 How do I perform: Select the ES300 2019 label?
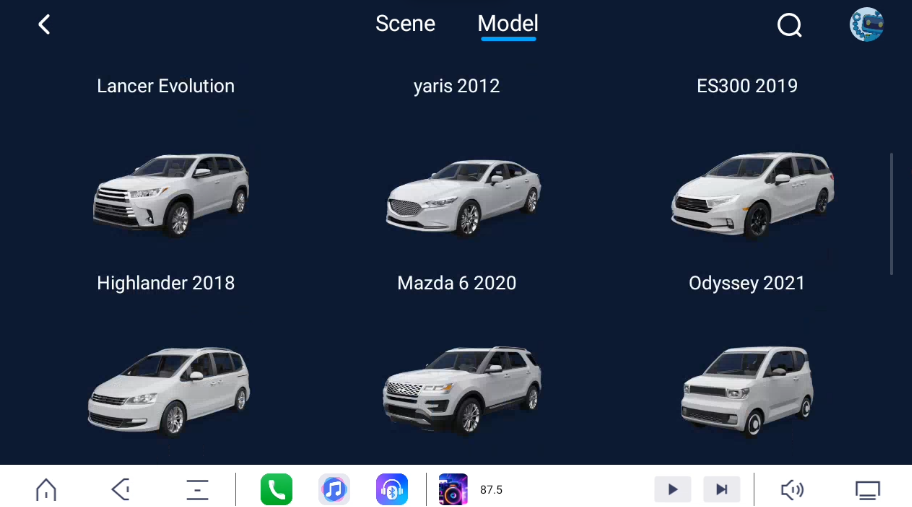coord(747,86)
